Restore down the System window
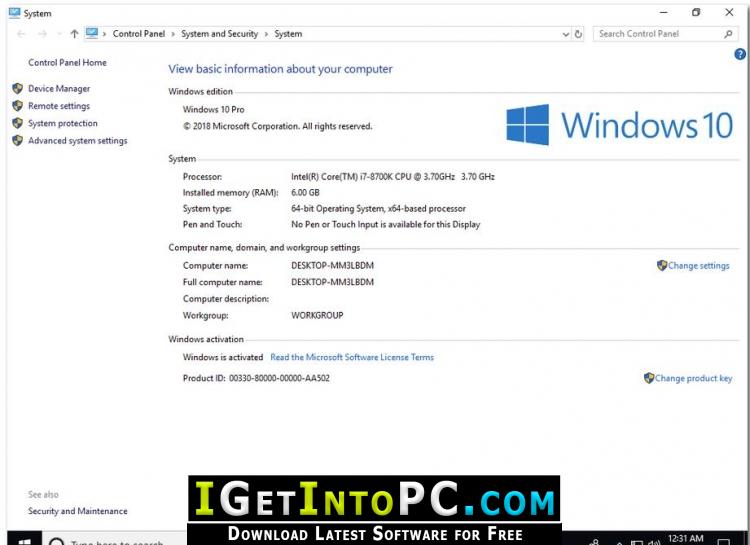This screenshot has width=750, height=545. point(696,12)
